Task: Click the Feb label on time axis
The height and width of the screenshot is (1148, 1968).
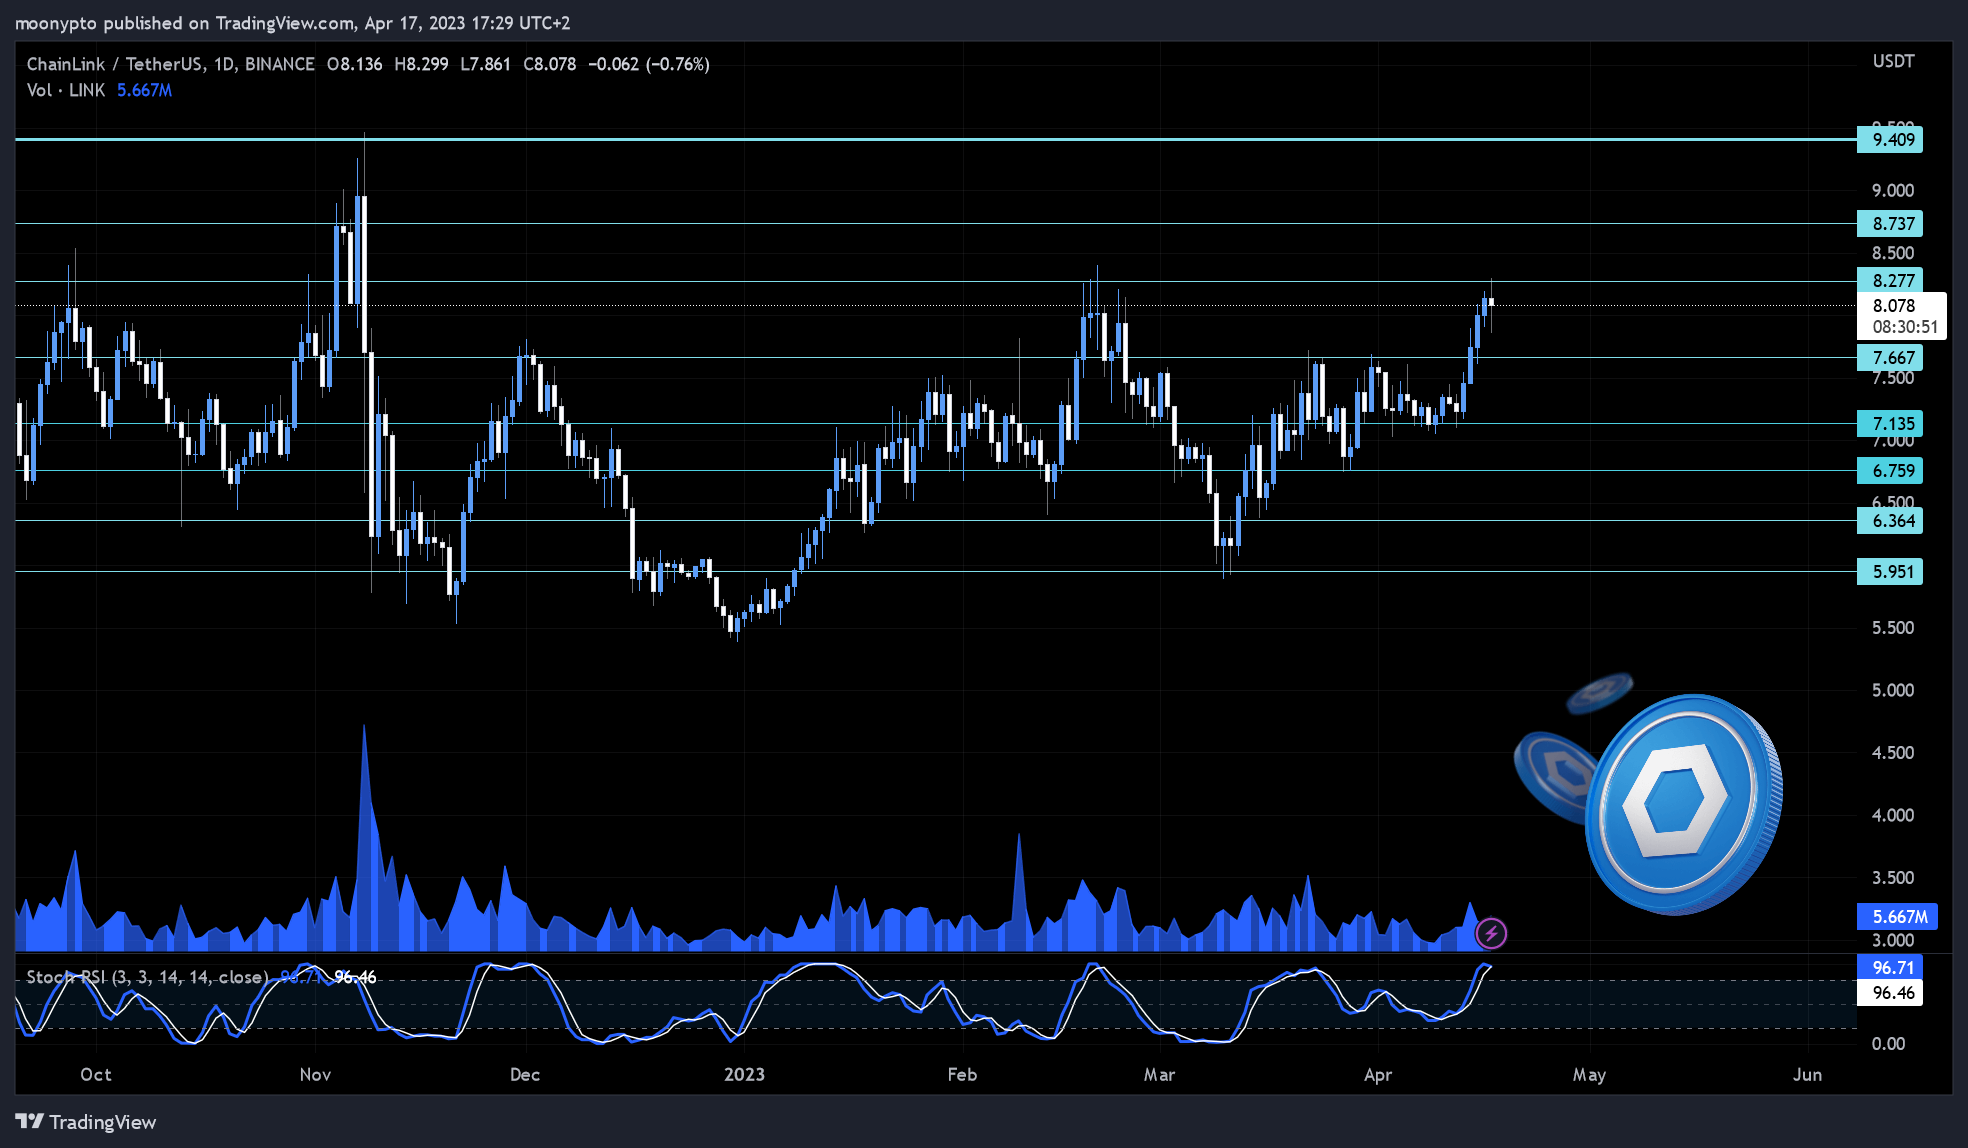Action: [962, 1074]
